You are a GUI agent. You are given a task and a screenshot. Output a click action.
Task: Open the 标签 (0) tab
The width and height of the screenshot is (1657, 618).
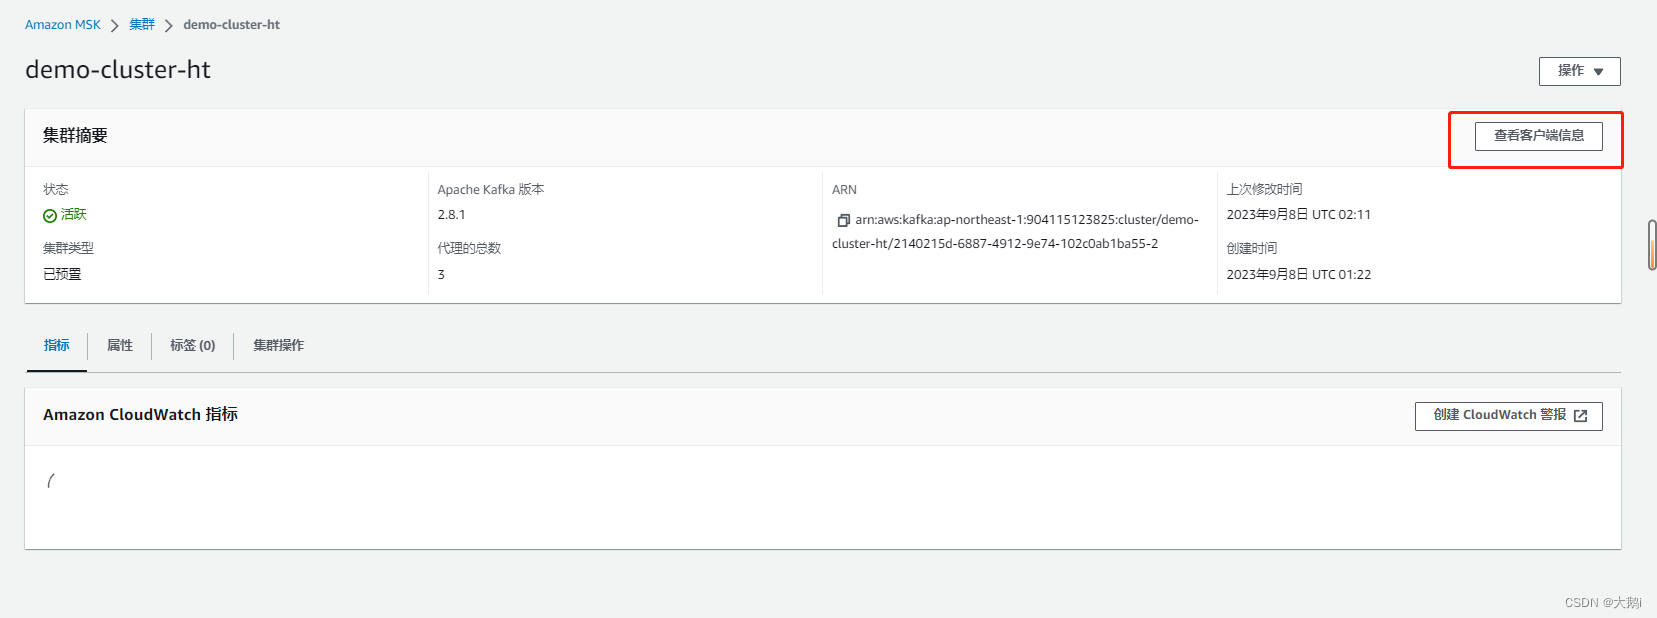(193, 346)
